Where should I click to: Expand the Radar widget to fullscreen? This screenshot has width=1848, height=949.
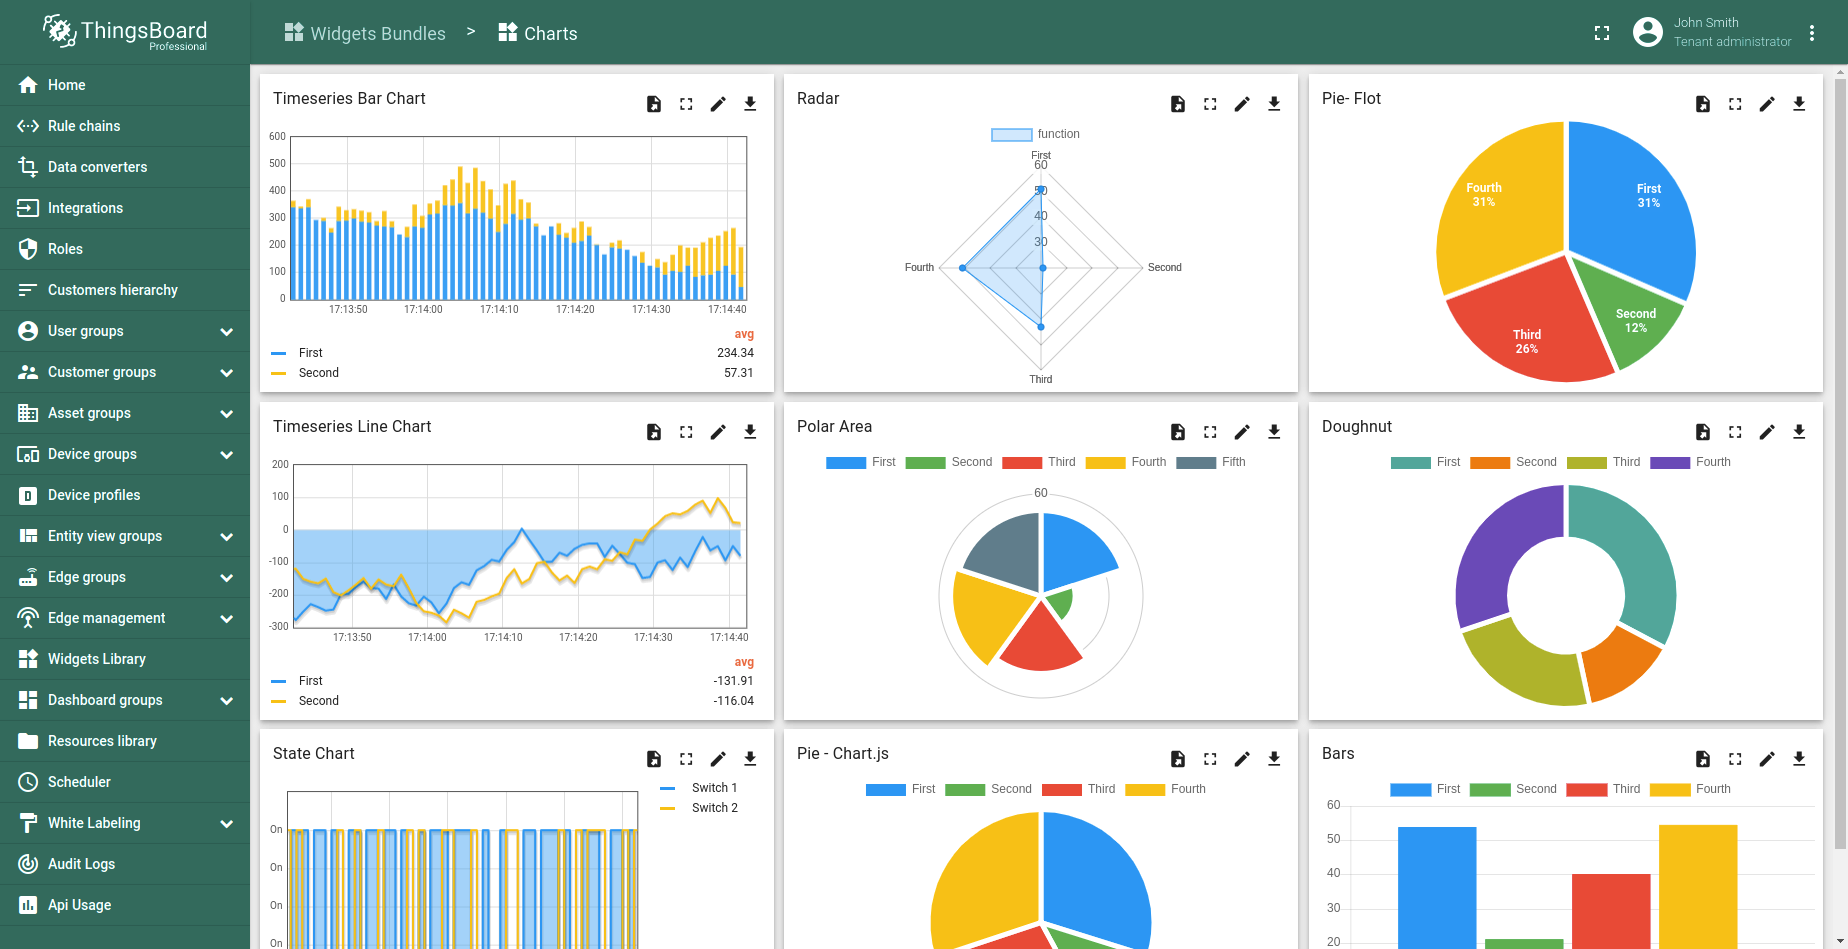tap(1210, 104)
